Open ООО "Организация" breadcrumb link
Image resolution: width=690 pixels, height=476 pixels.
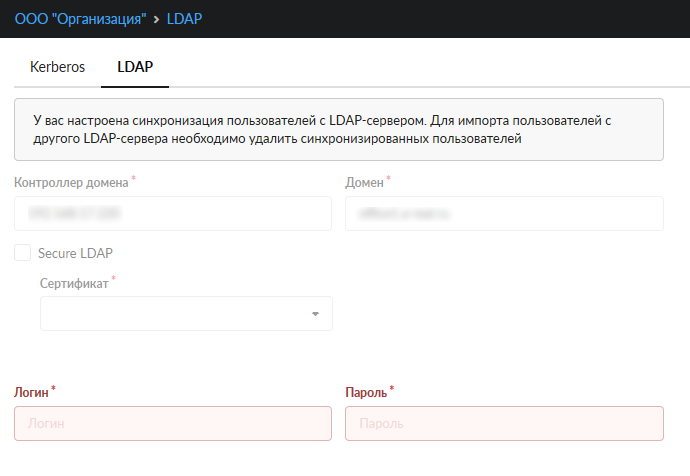click(78, 19)
